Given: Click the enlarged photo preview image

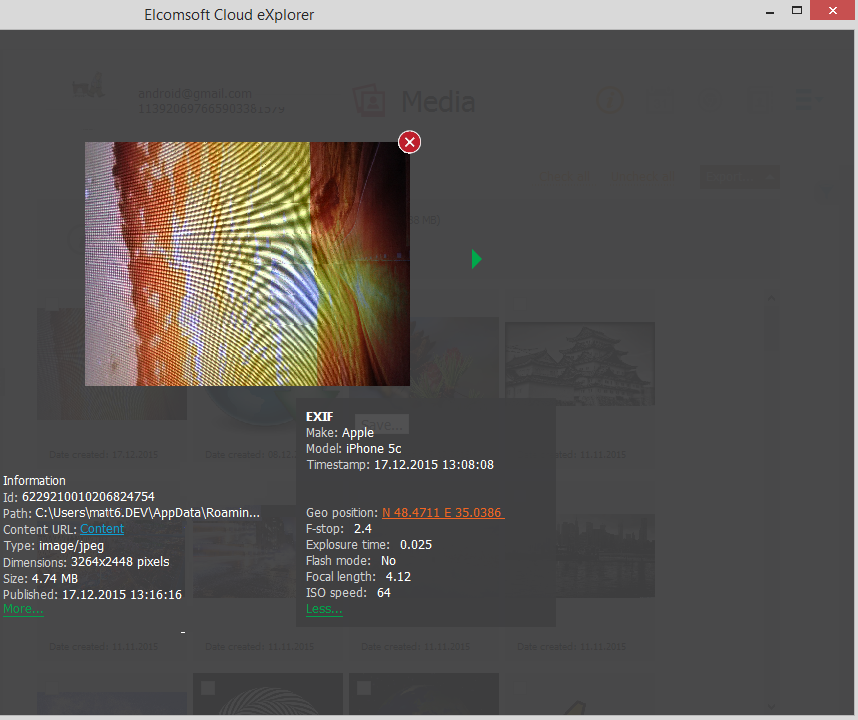Looking at the screenshot, I should [x=247, y=263].
